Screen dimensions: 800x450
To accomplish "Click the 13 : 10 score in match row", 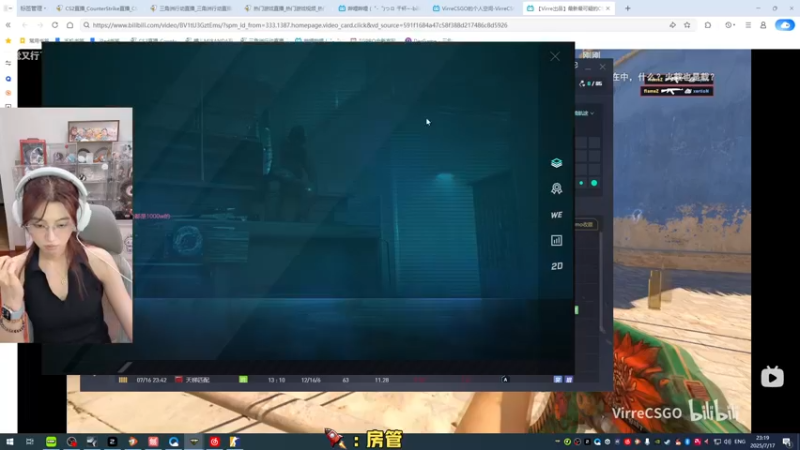I will click(277, 380).
